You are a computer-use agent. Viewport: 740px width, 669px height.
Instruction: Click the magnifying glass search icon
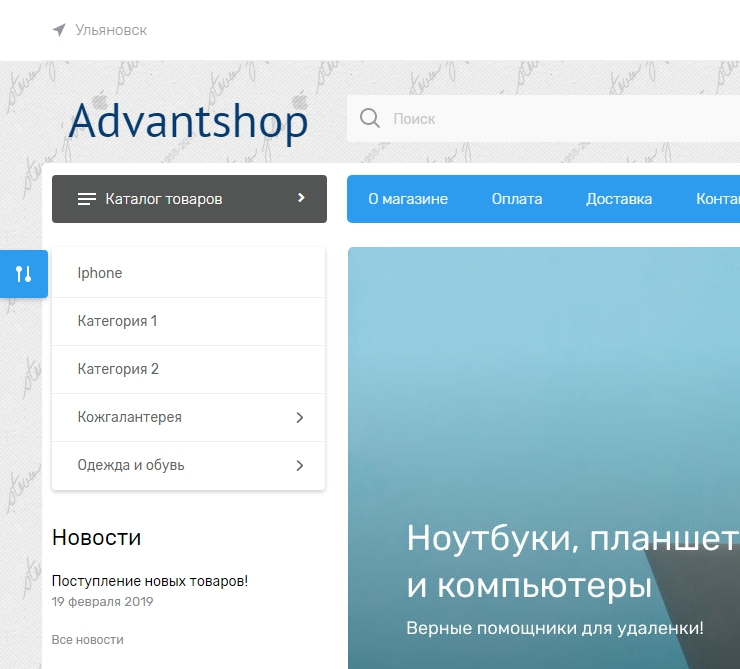(x=369, y=119)
